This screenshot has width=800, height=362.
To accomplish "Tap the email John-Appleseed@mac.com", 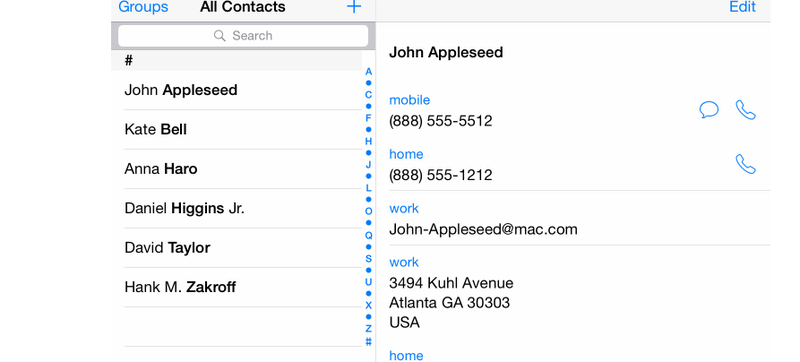I will tap(483, 229).
